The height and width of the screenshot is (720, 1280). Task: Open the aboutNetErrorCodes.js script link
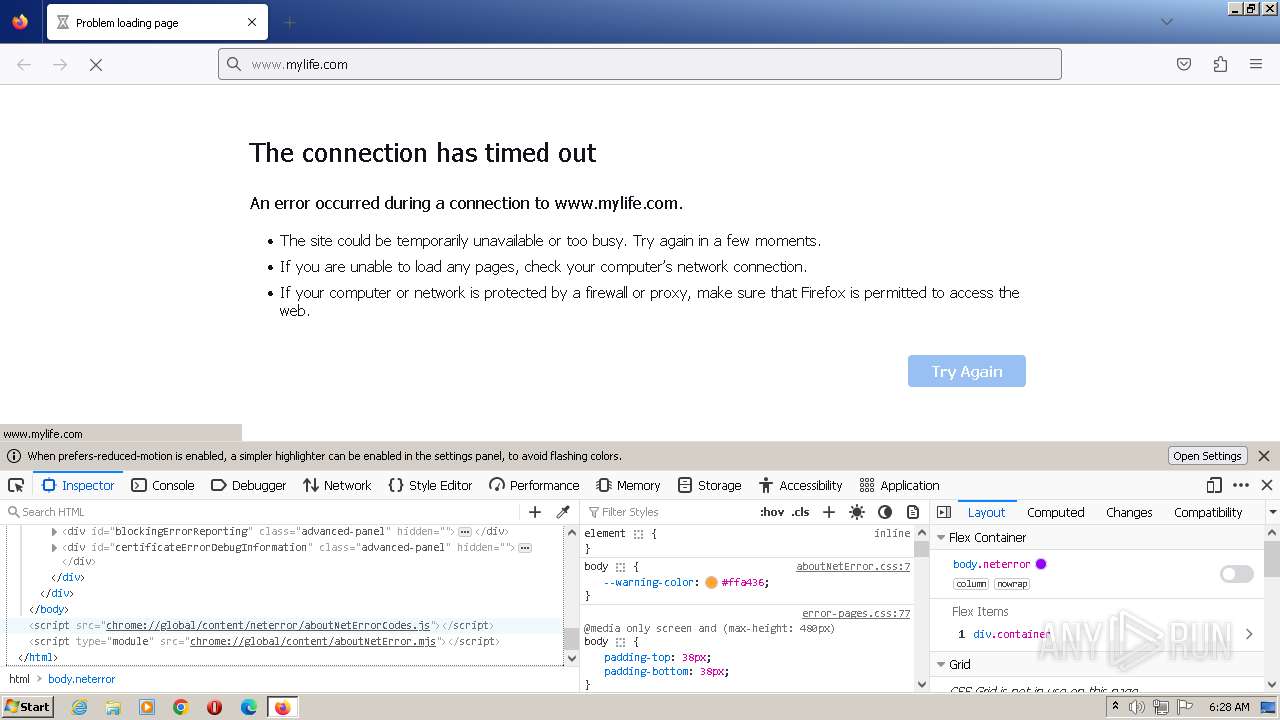[x=268, y=625]
